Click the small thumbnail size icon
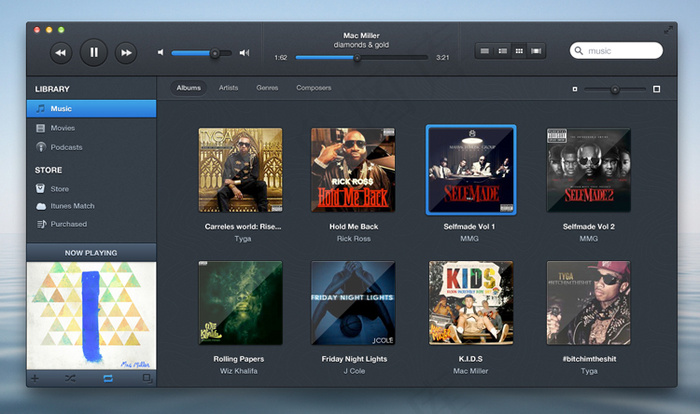700x414 pixels. click(575, 89)
